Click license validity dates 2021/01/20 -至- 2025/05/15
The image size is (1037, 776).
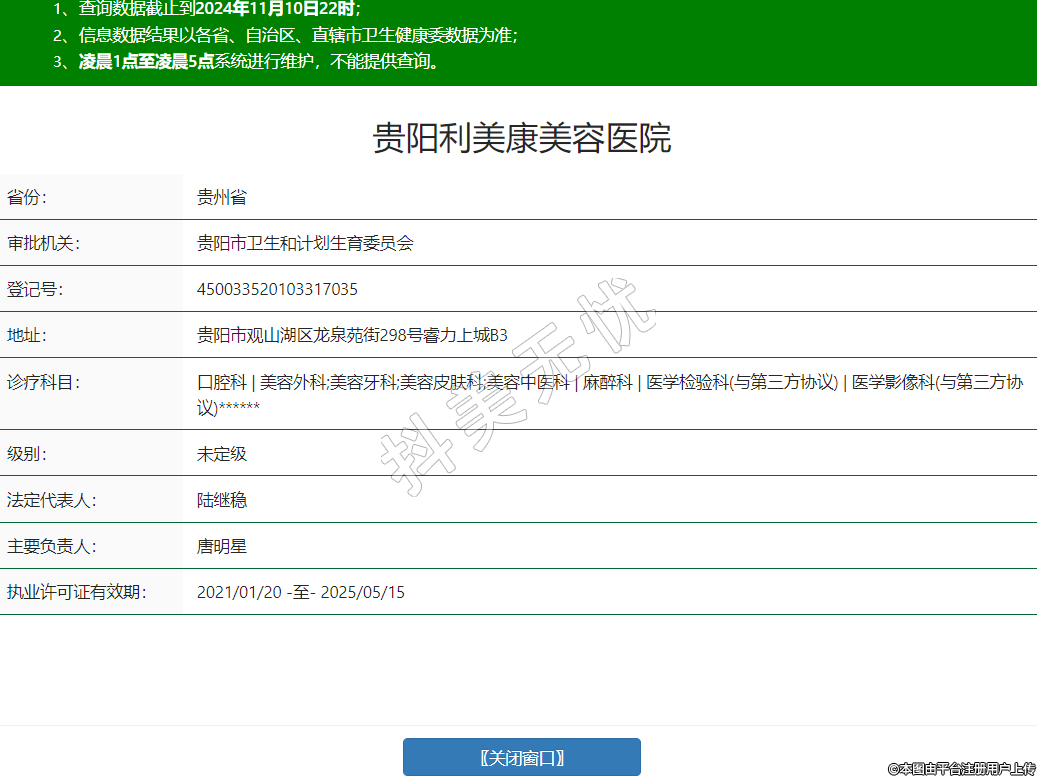(x=300, y=592)
